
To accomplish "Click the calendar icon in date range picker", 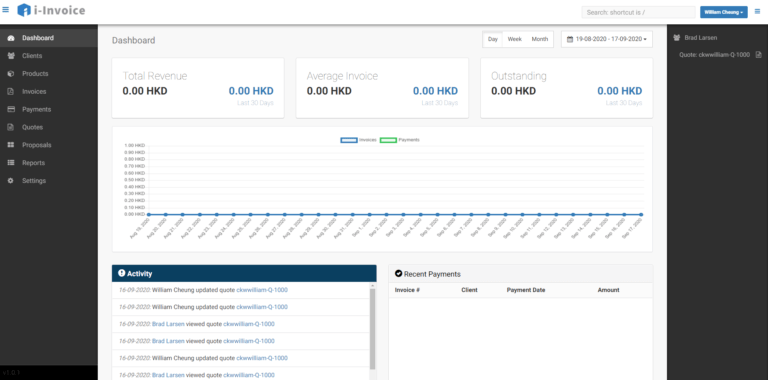I will tap(570, 39).
